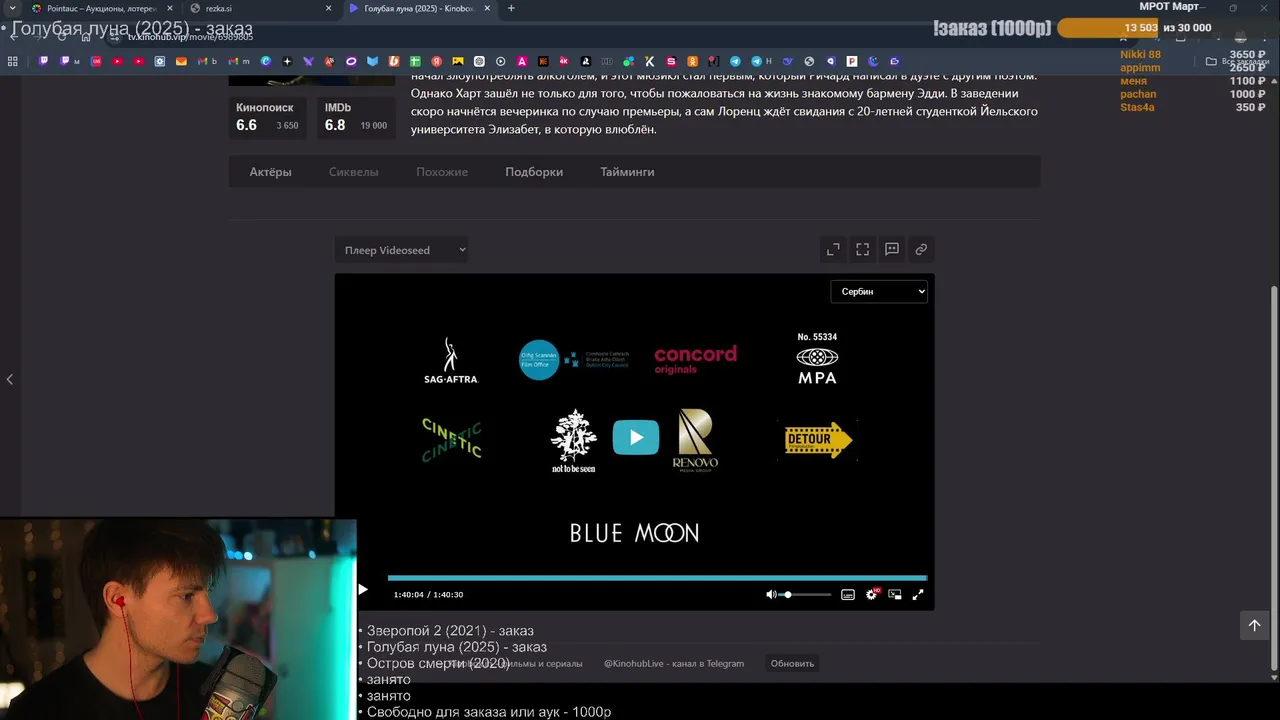Click the large play button in video center
Image resolution: width=1280 pixels, height=720 pixels.
coord(636,437)
